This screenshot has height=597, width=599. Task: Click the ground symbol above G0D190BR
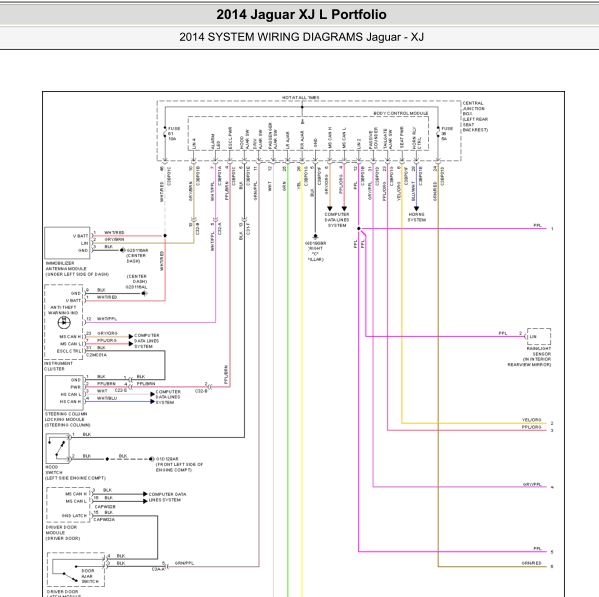coord(316,237)
